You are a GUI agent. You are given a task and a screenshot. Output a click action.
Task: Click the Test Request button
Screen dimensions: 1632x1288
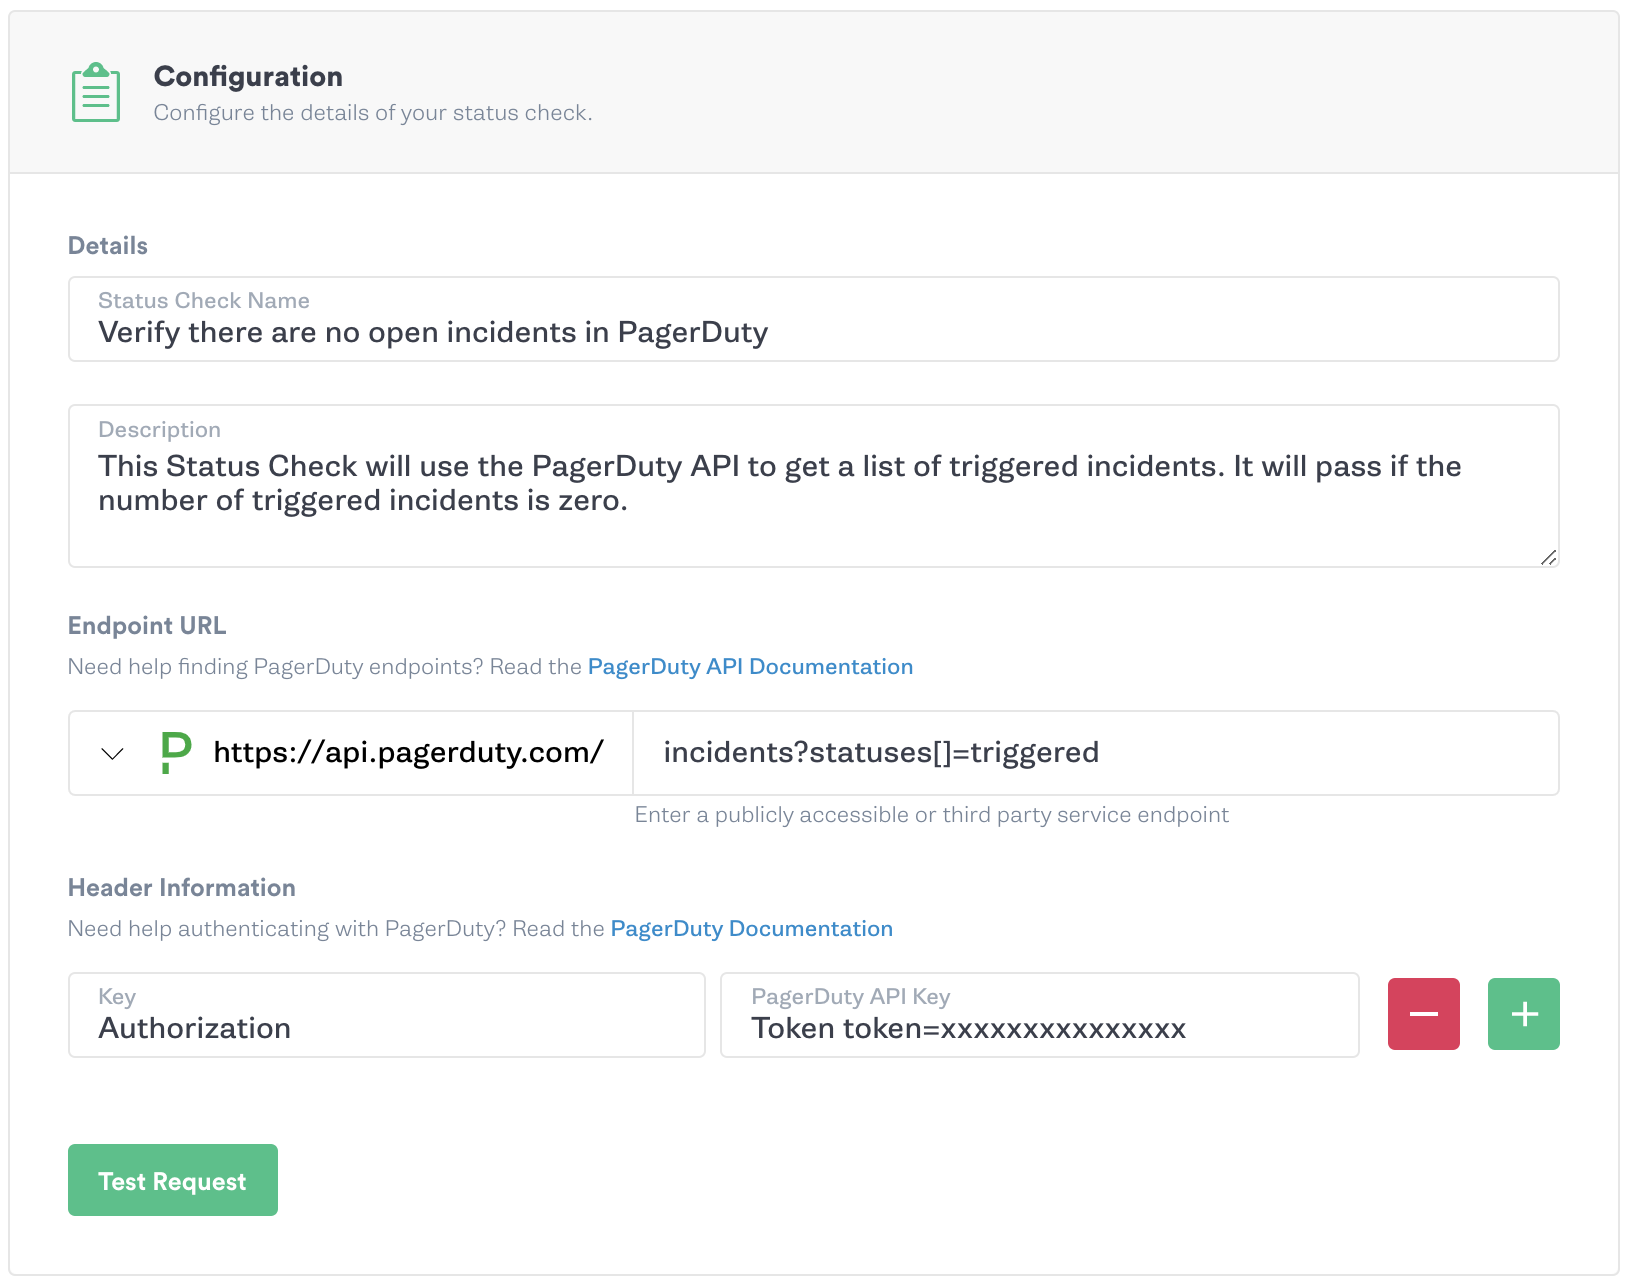click(171, 1180)
